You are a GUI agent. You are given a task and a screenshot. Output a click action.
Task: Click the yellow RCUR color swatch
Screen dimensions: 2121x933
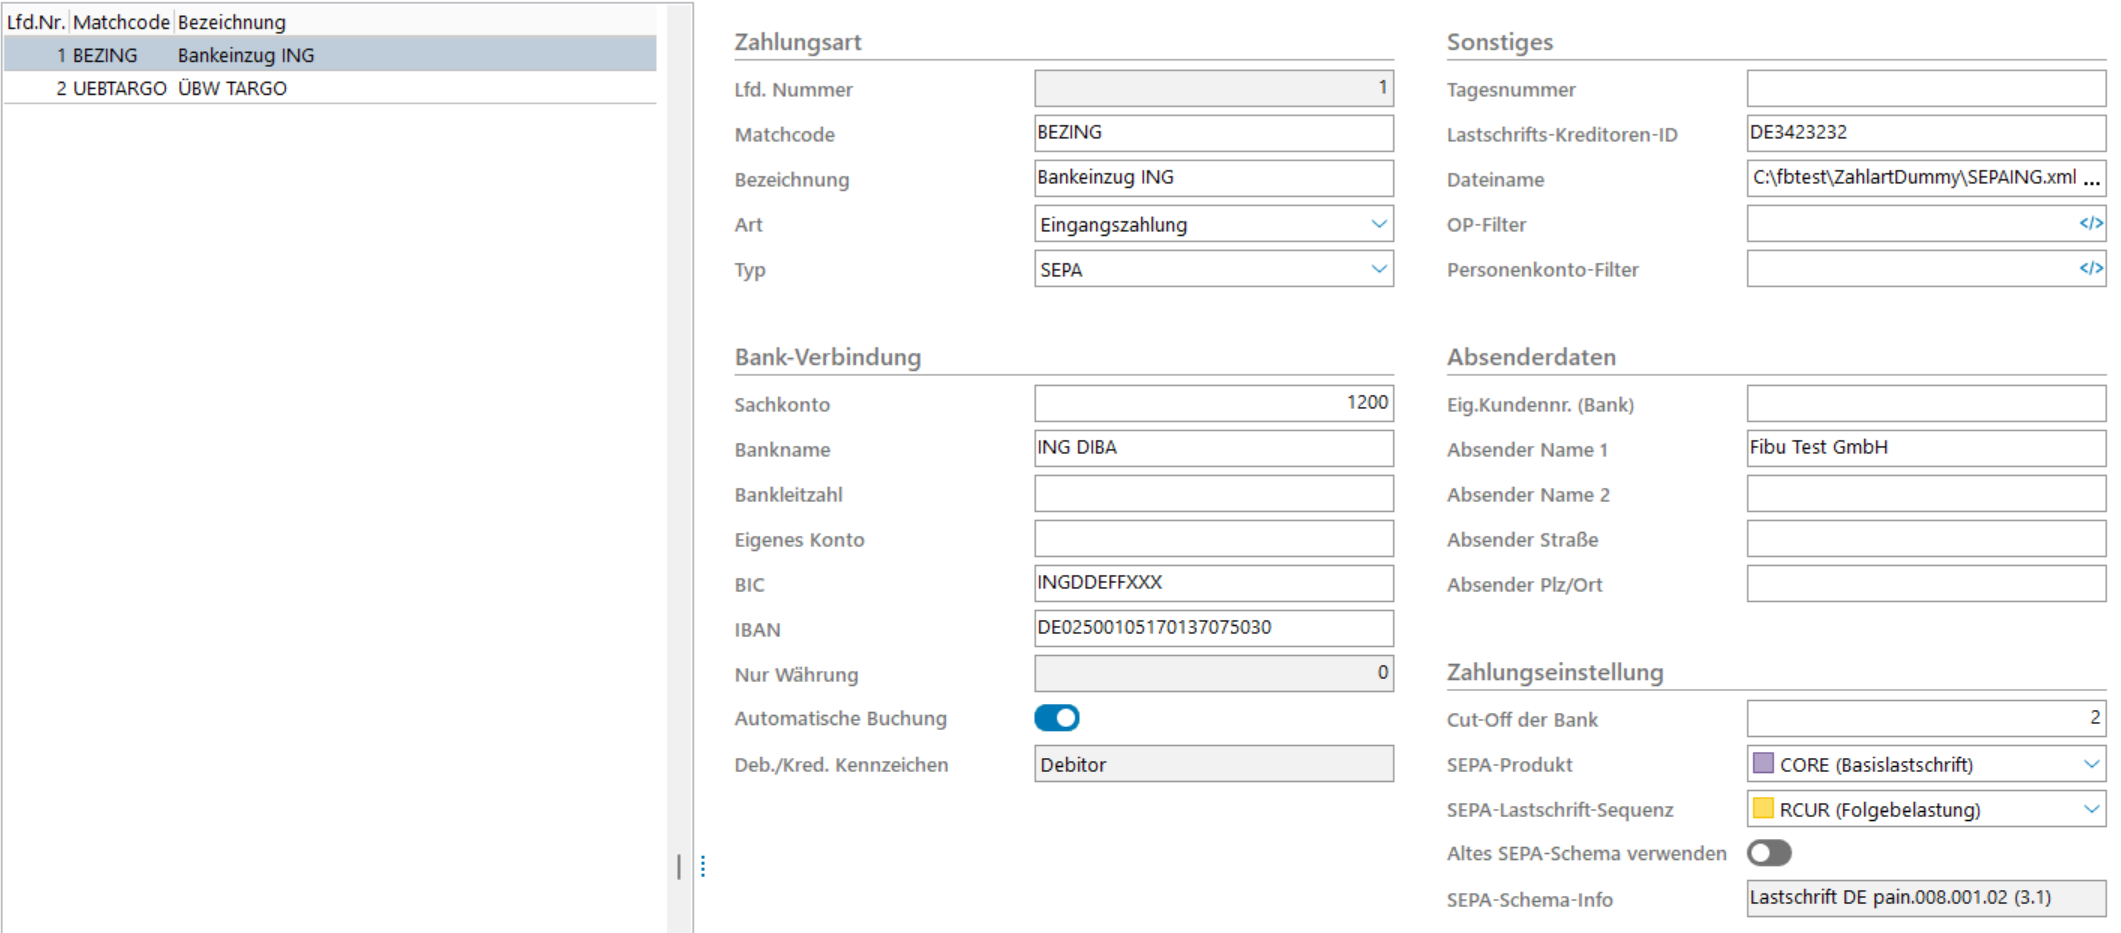1763,809
